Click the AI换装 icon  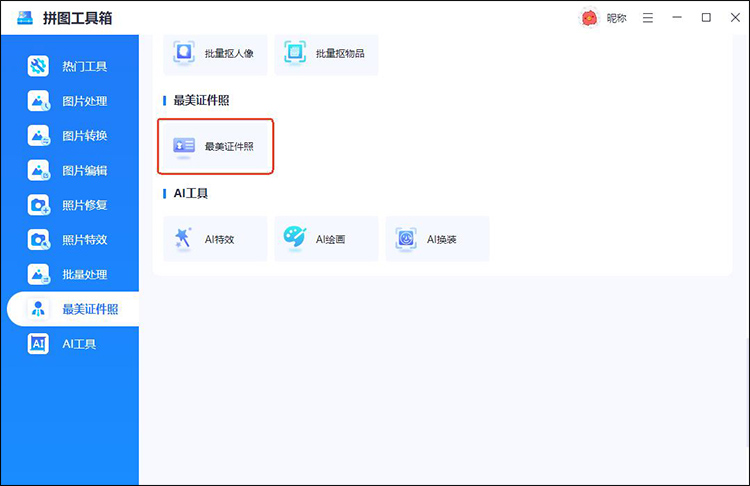point(406,238)
